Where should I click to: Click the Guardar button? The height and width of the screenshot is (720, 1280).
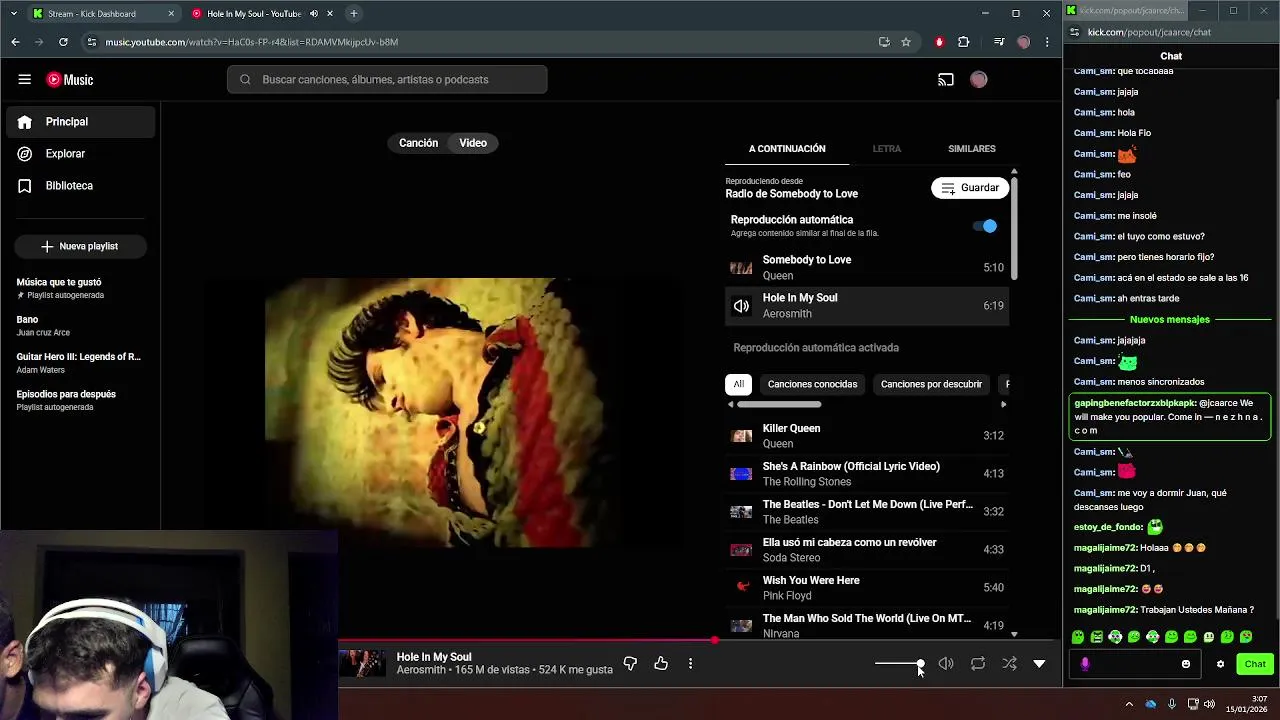pyautogui.click(x=970, y=188)
